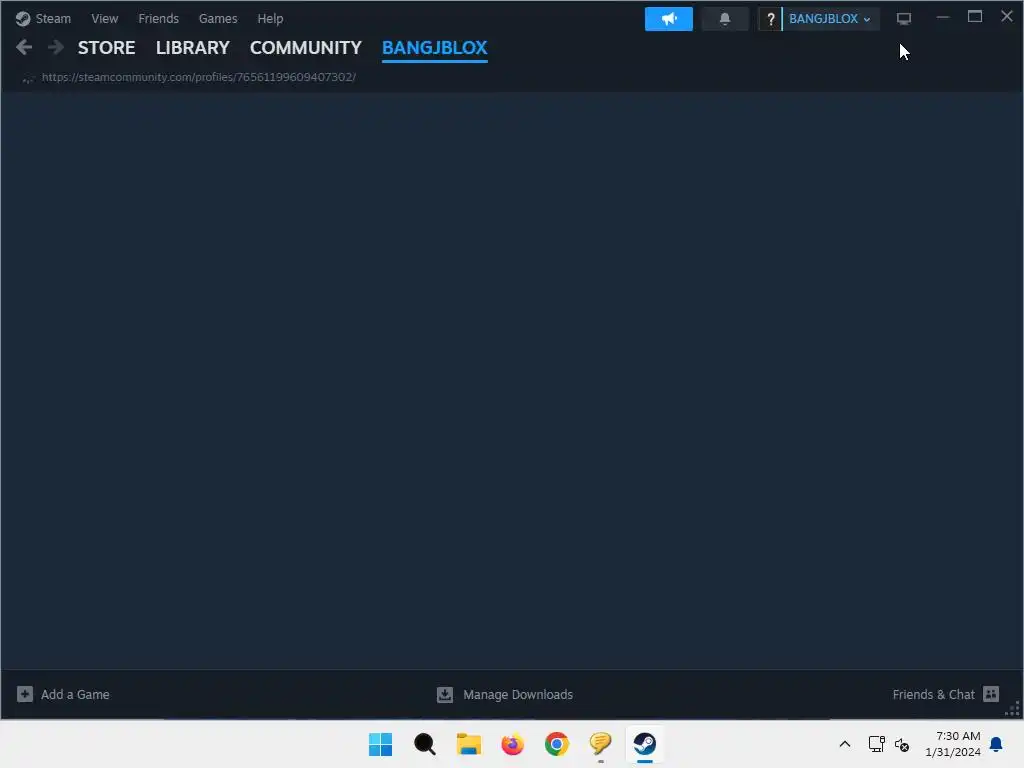Open the Steam menu
The height and width of the screenshot is (768, 1024).
53,19
